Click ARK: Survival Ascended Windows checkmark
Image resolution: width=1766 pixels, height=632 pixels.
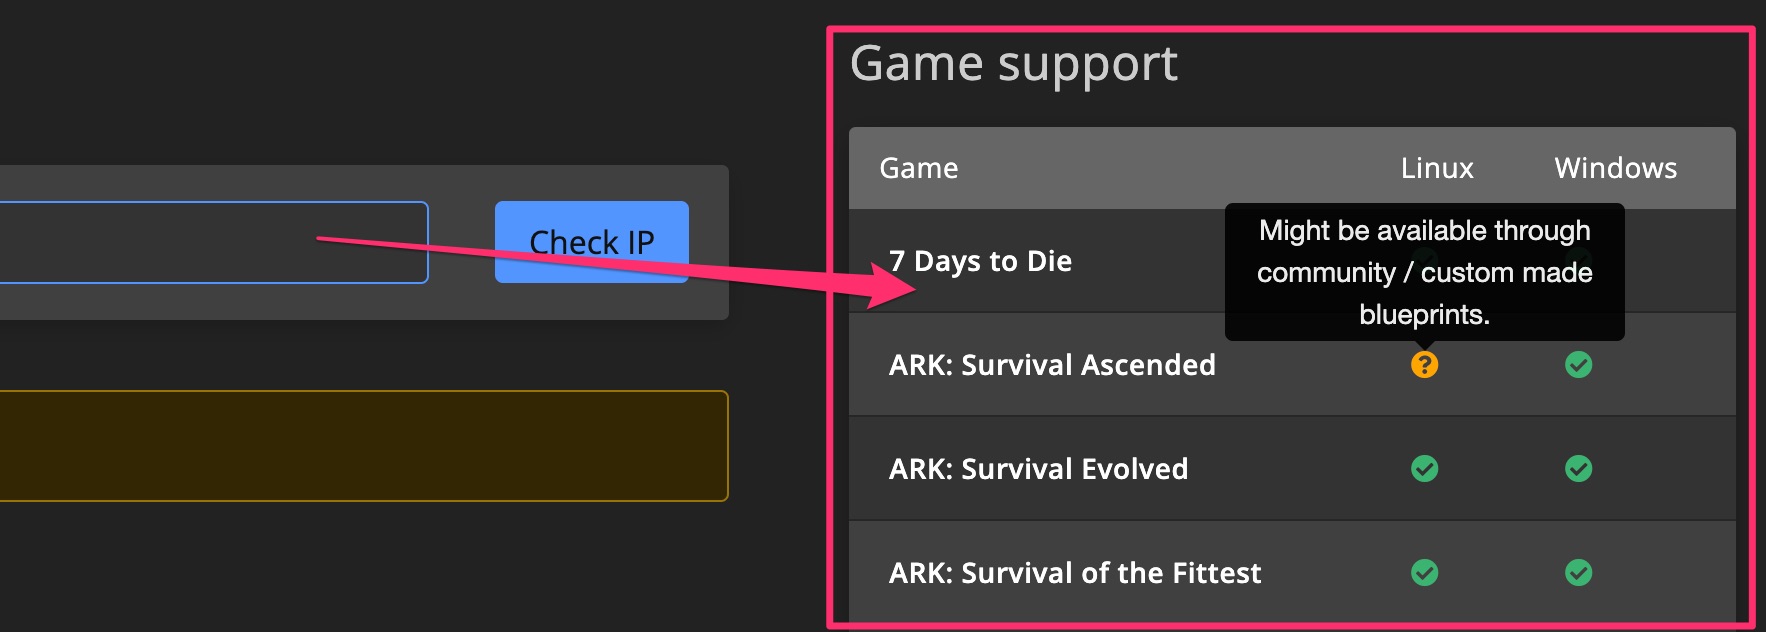tap(1578, 365)
